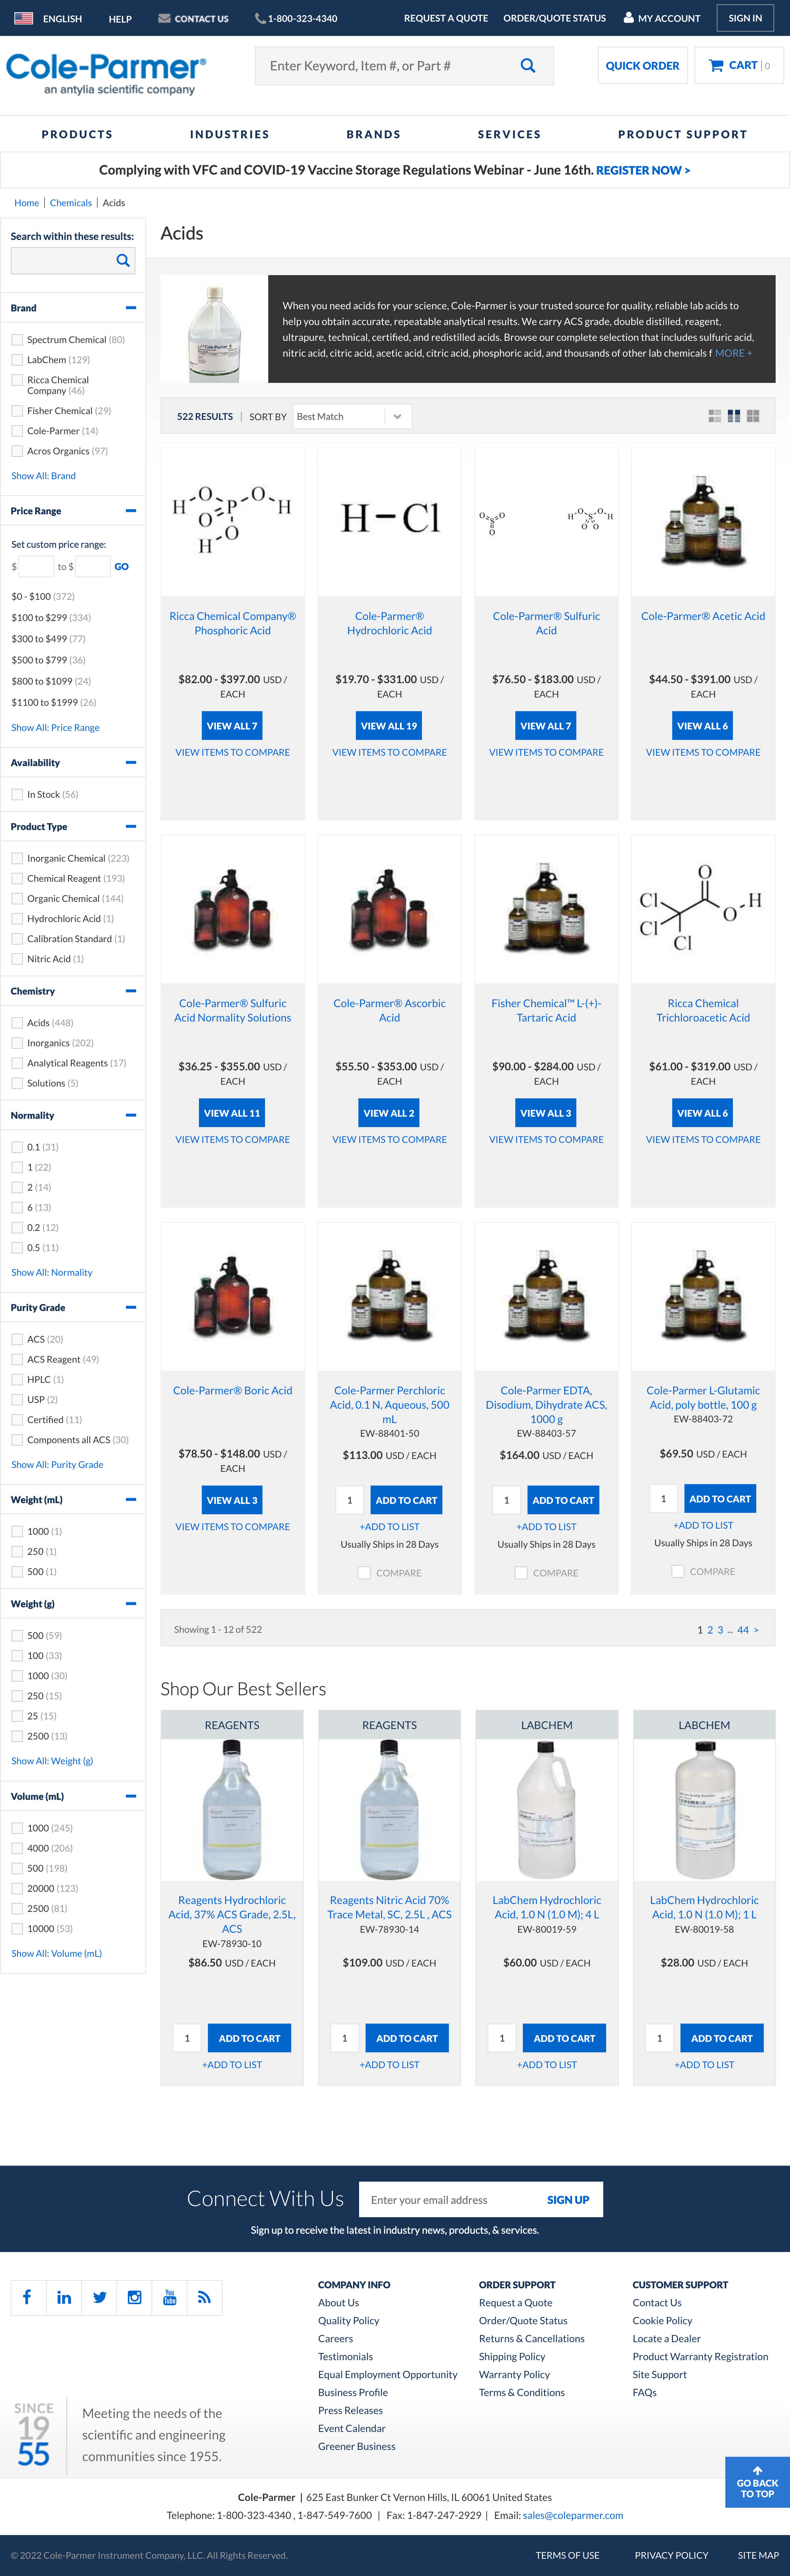Check the Acids chemistry filter
Viewport: 790px width, 2576px height.
coord(17,1023)
